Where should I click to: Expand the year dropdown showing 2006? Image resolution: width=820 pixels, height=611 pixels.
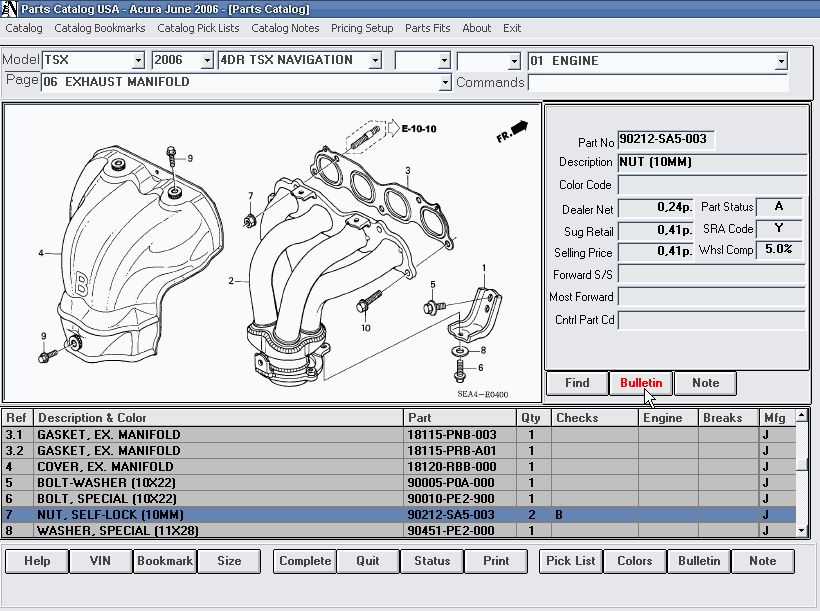pos(206,61)
